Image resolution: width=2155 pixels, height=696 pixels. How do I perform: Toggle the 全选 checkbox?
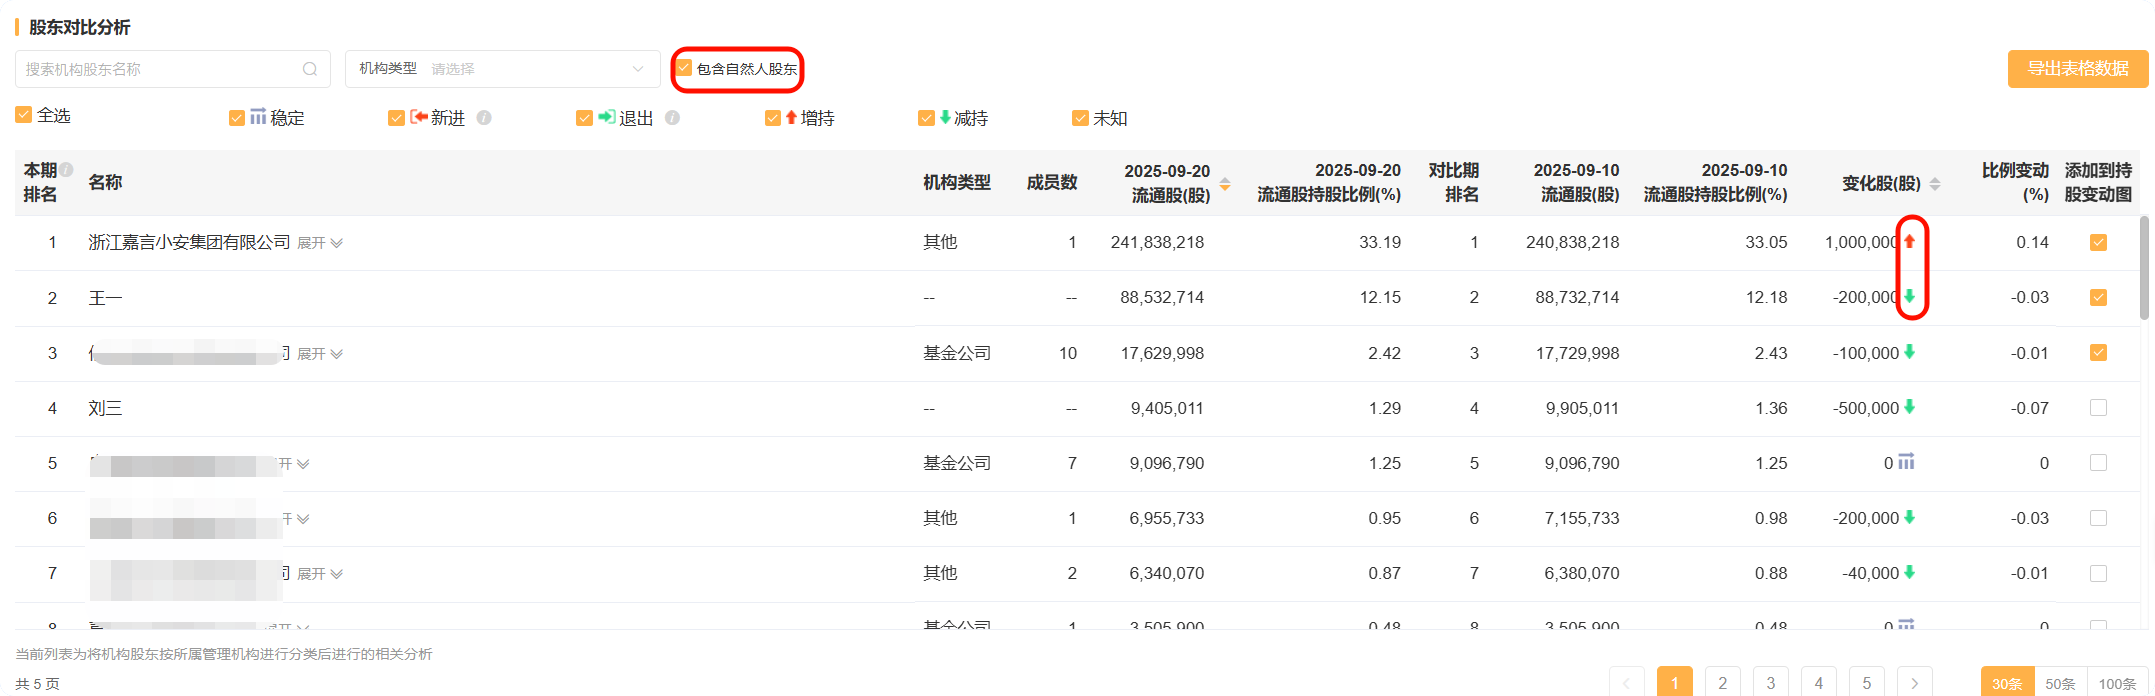tap(24, 116)
